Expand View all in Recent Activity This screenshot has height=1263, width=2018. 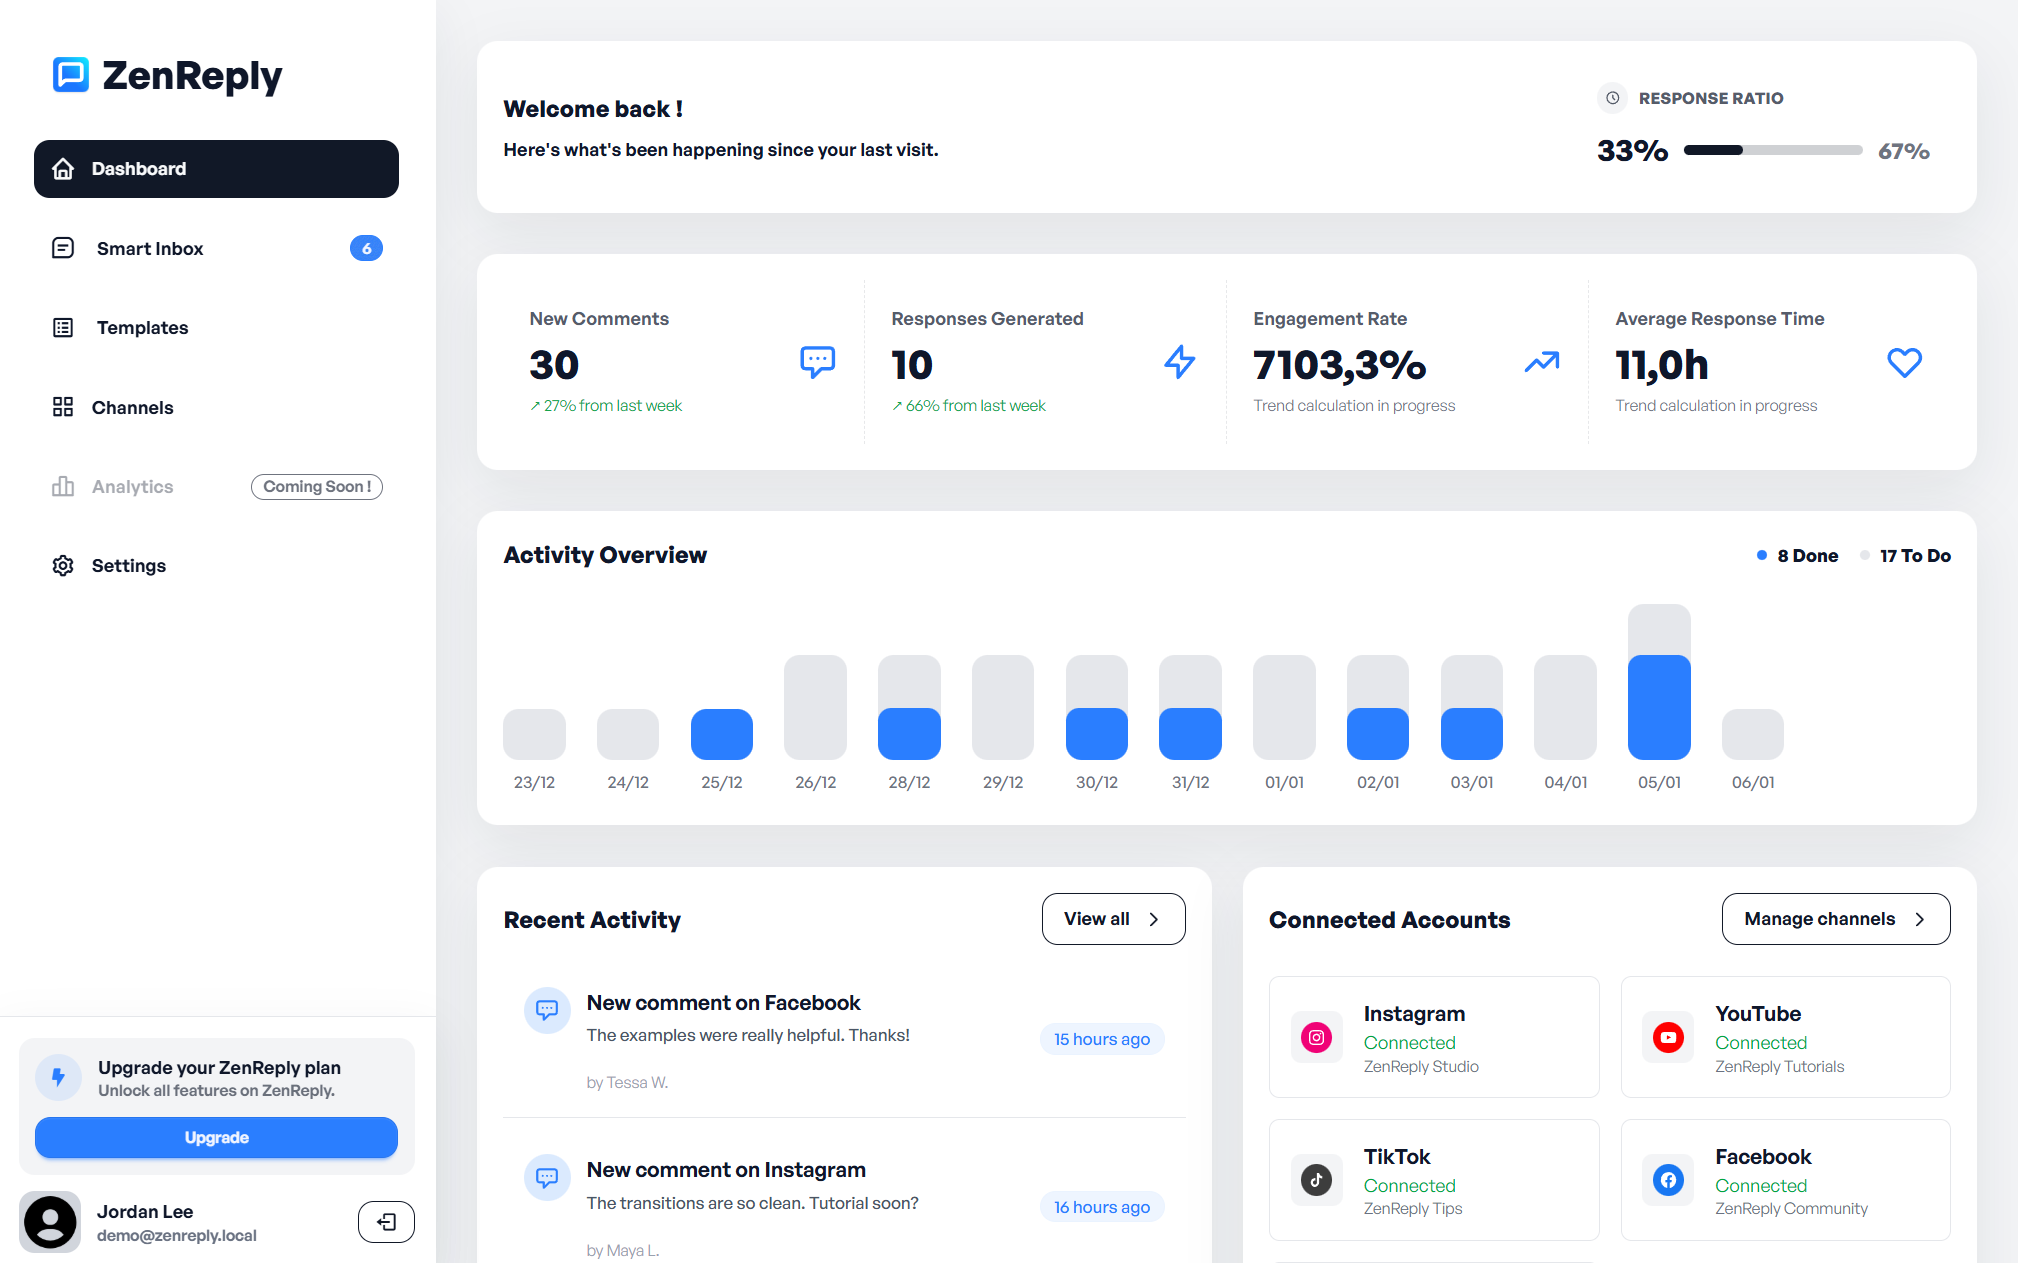(x=1113, y=918)
